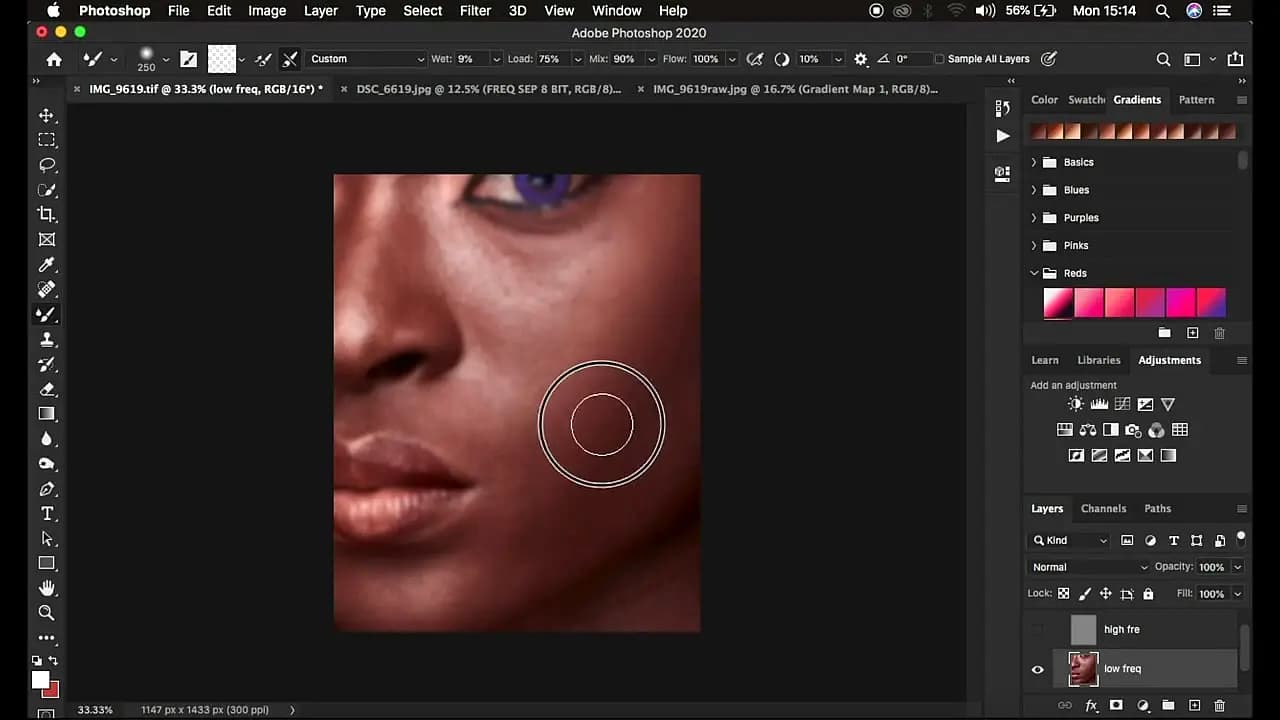Select the Horizontal Type tool
This screenshot has height=720, width=1280.
coord(47,514)
